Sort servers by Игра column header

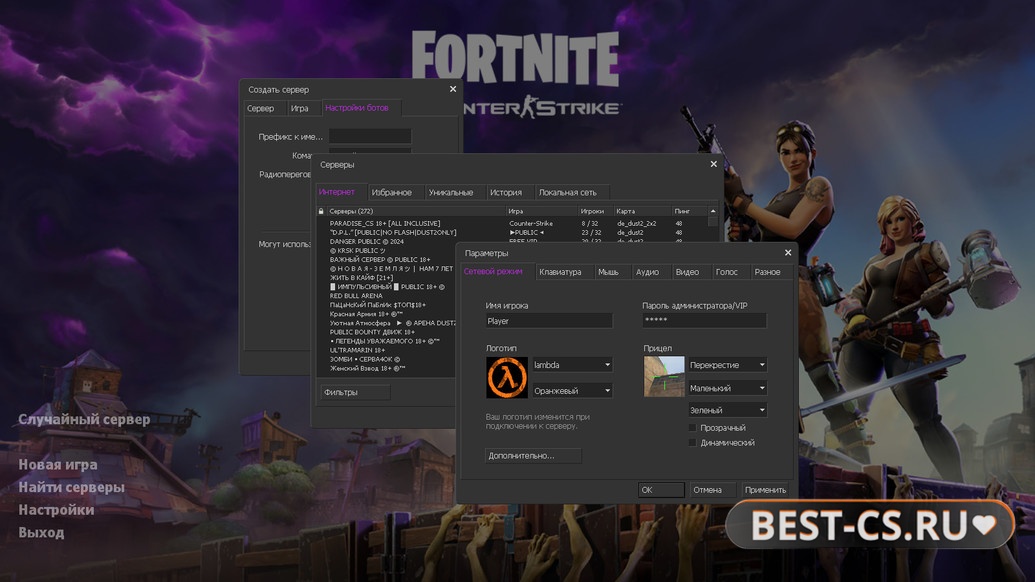coord(542,211)
